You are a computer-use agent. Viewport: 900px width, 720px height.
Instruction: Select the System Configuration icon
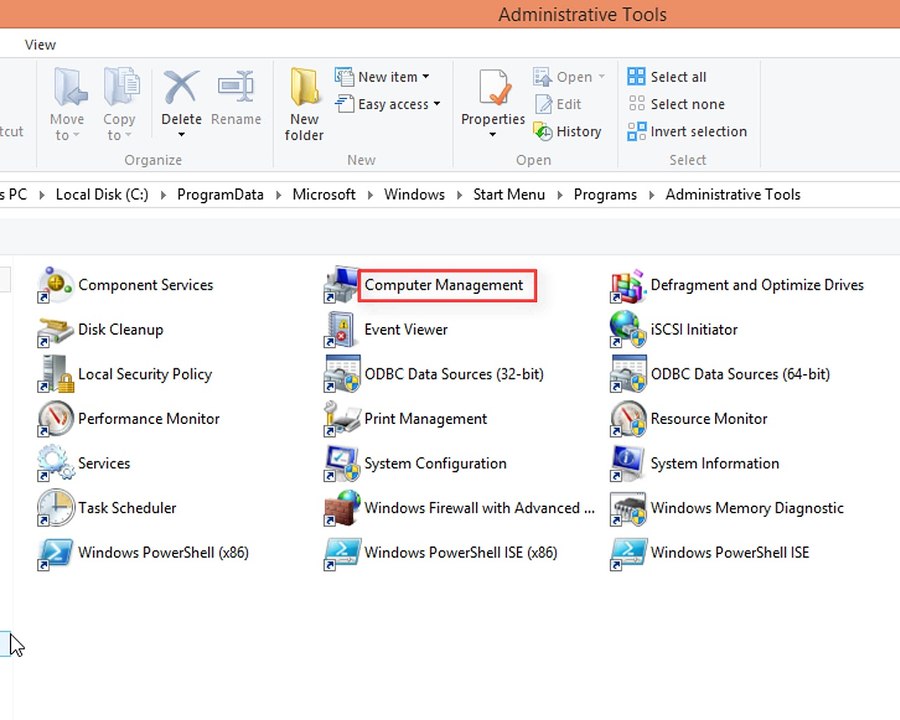click(341, 463)
